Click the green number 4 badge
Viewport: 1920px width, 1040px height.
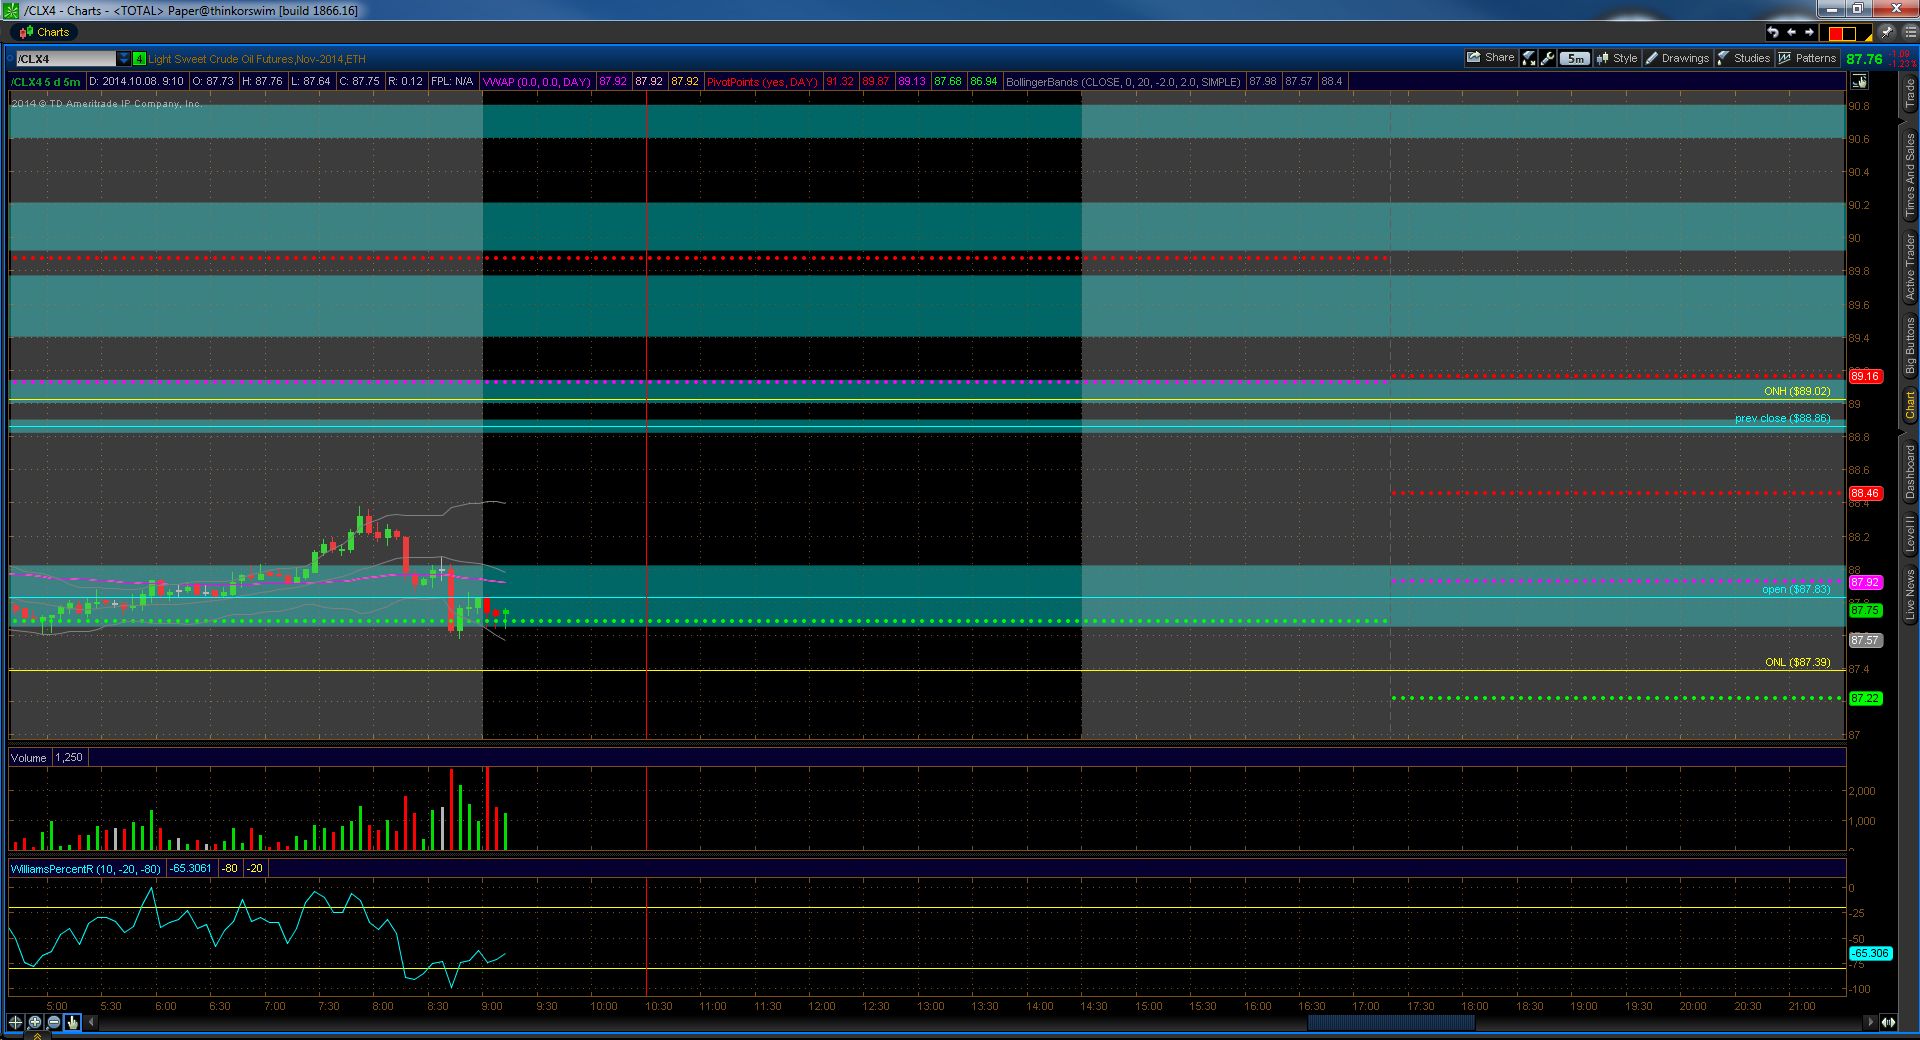(x=139, y=59)
